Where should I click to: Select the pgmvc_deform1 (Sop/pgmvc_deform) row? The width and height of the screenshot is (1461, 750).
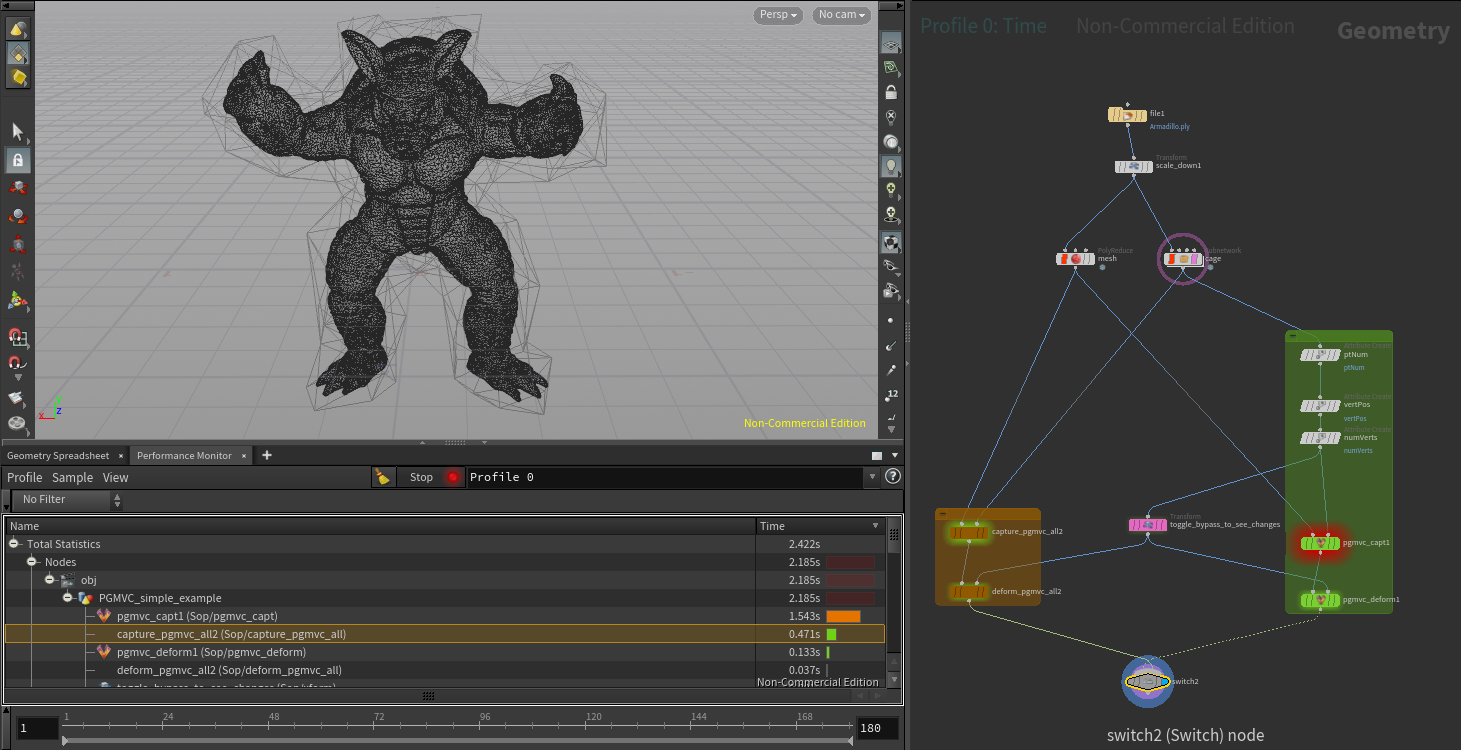click(445, 652)
